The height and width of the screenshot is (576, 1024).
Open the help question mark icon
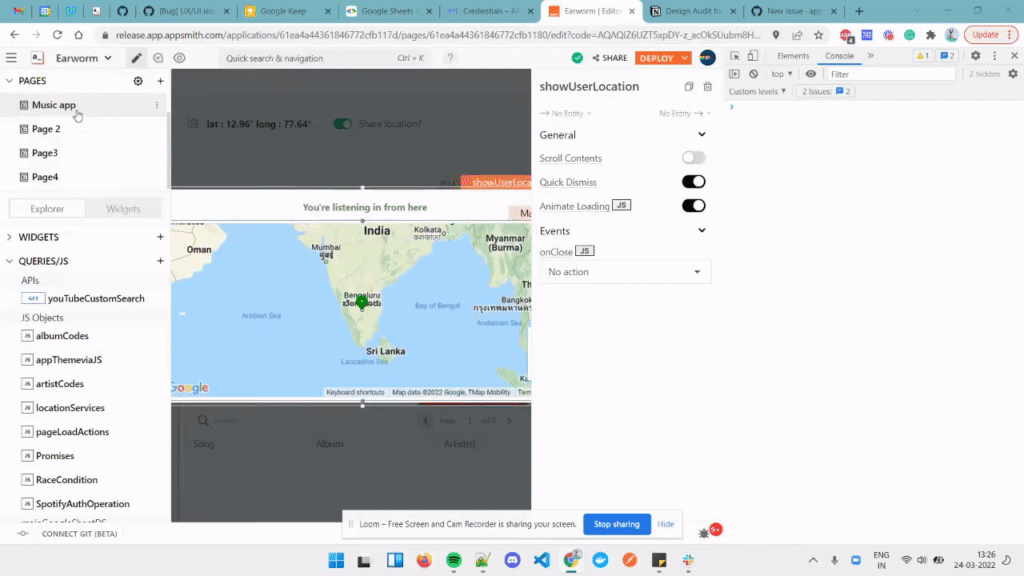click(450, 58)
